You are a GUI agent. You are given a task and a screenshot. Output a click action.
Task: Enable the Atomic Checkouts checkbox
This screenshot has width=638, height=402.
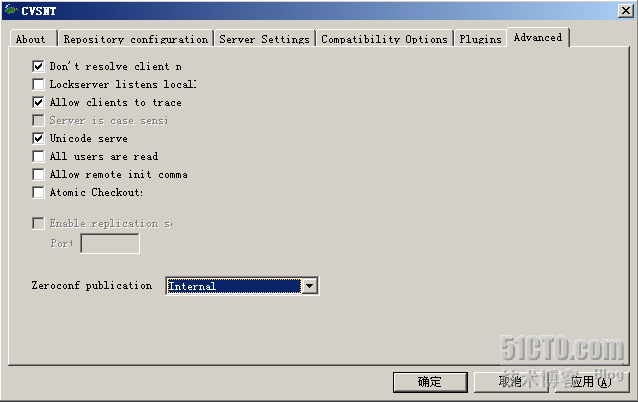[x=39, y=192]
